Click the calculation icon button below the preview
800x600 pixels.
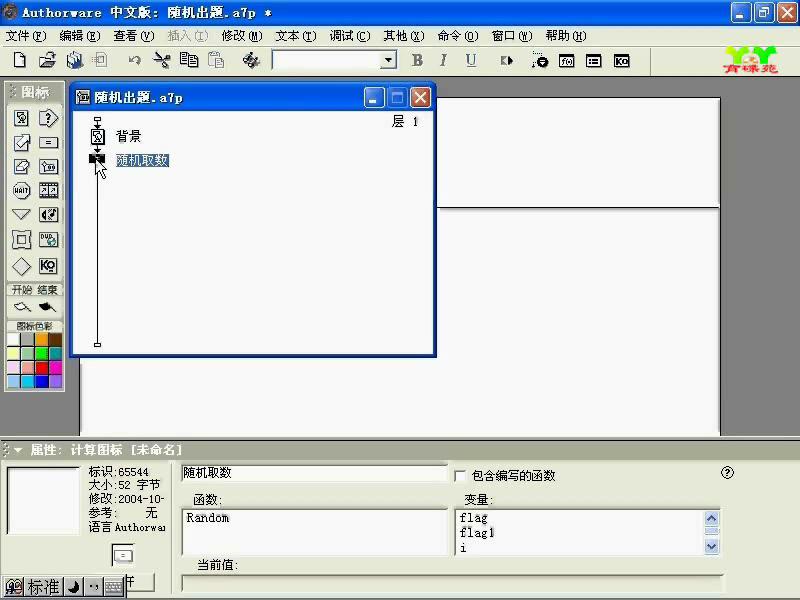[122, 555]
